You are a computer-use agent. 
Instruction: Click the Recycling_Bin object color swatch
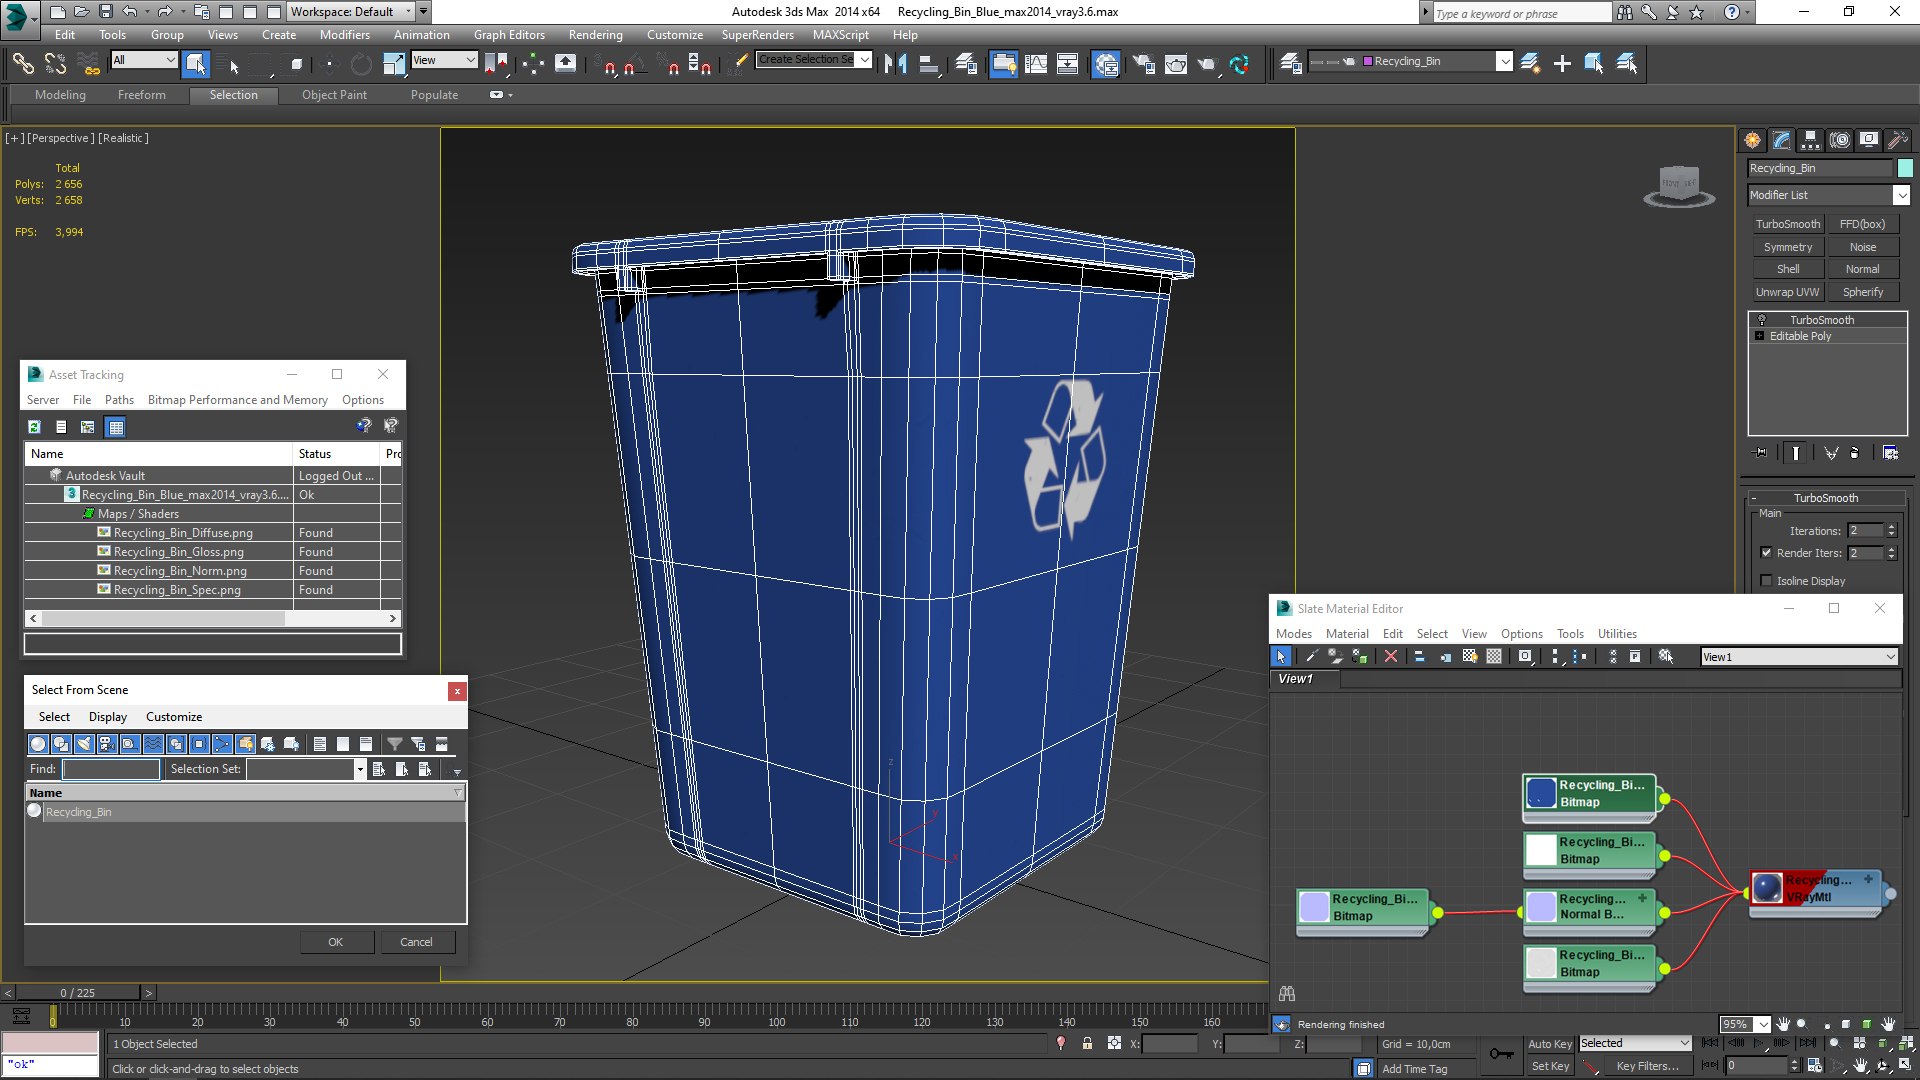pyautogui.click(x=1905, y=168)
